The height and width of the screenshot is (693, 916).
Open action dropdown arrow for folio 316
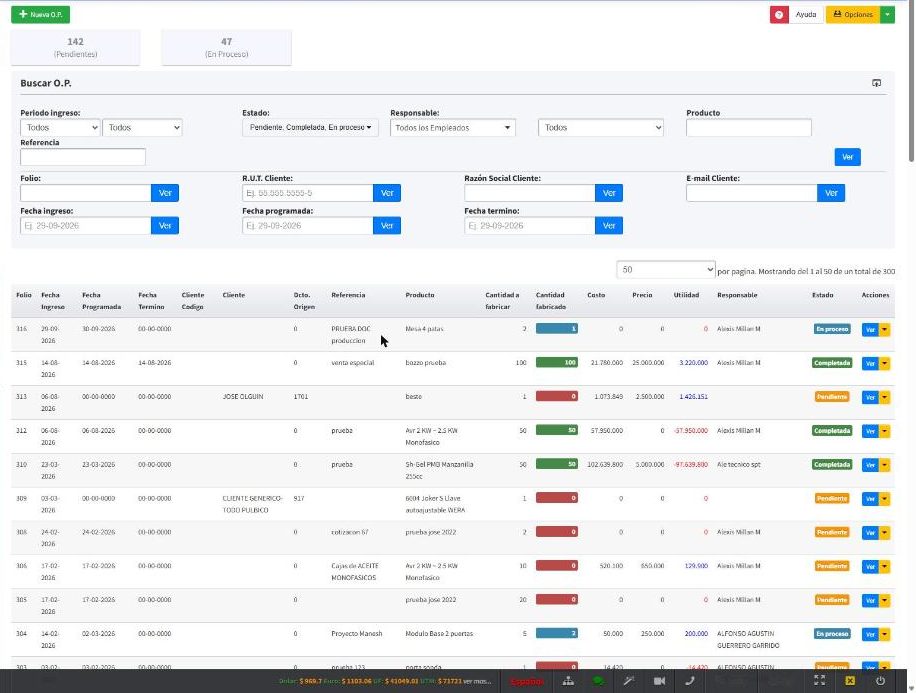click(884, 330)
